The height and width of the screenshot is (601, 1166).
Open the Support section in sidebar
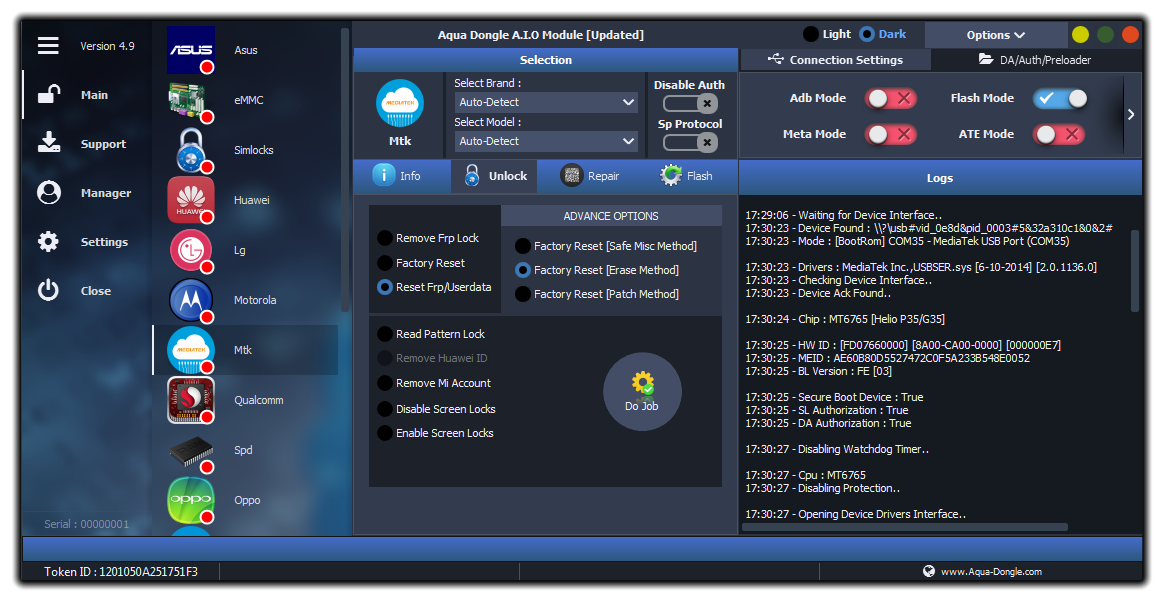point(103,144)
